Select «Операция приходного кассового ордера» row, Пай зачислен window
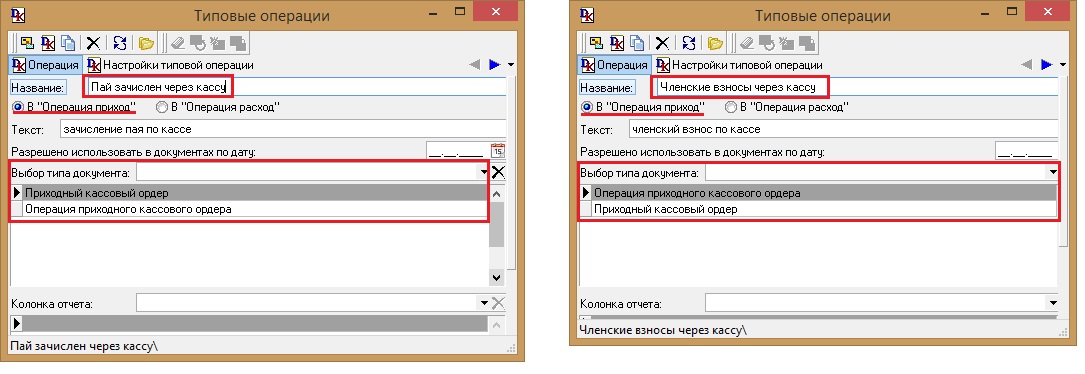This screenshot has height=374, width=1085. (255, 208)
